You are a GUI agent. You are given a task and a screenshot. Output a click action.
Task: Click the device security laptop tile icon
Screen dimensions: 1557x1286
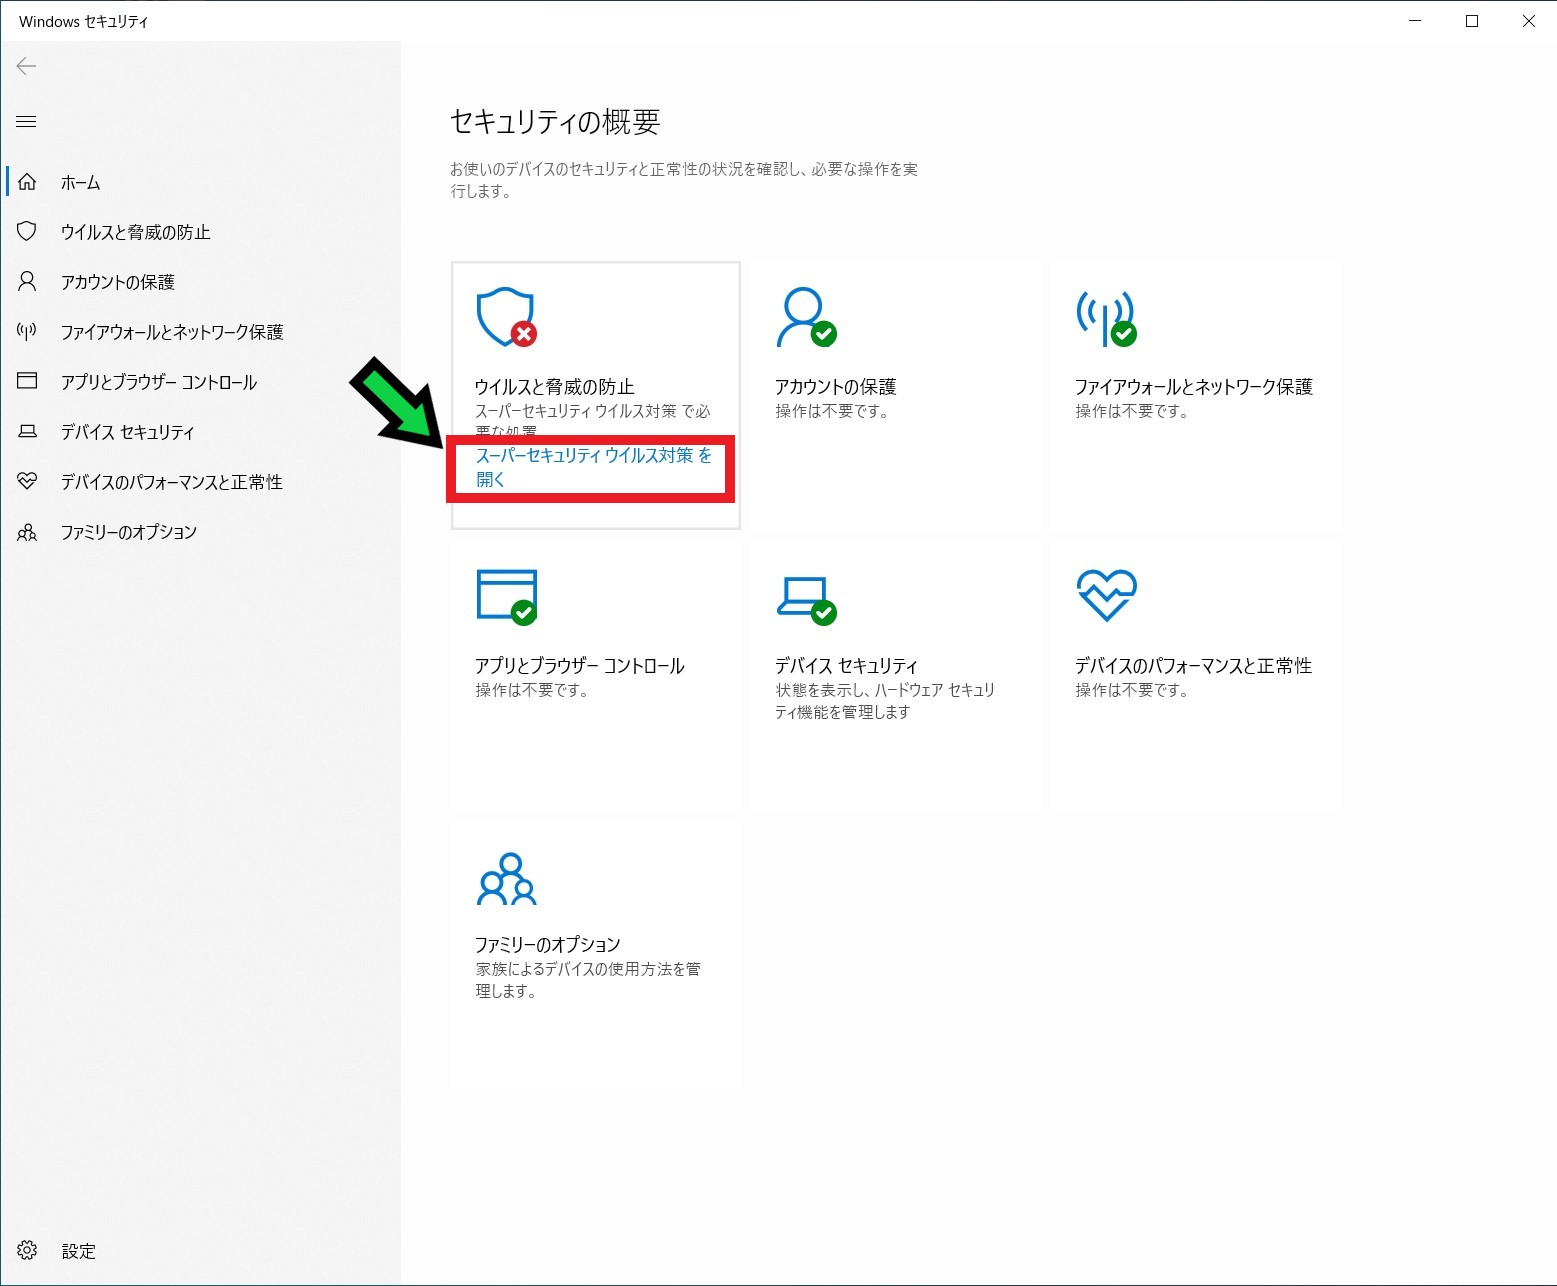pos(806,601)
